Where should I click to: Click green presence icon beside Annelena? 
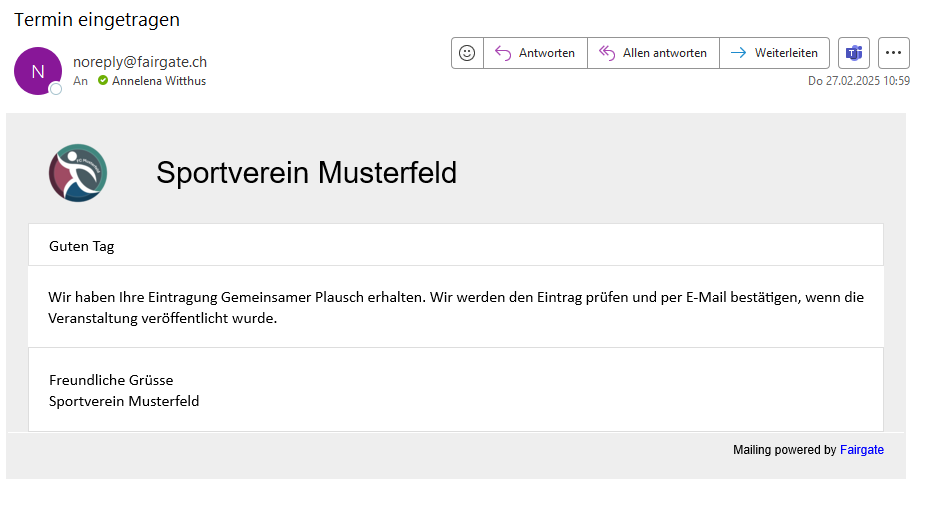102,81
